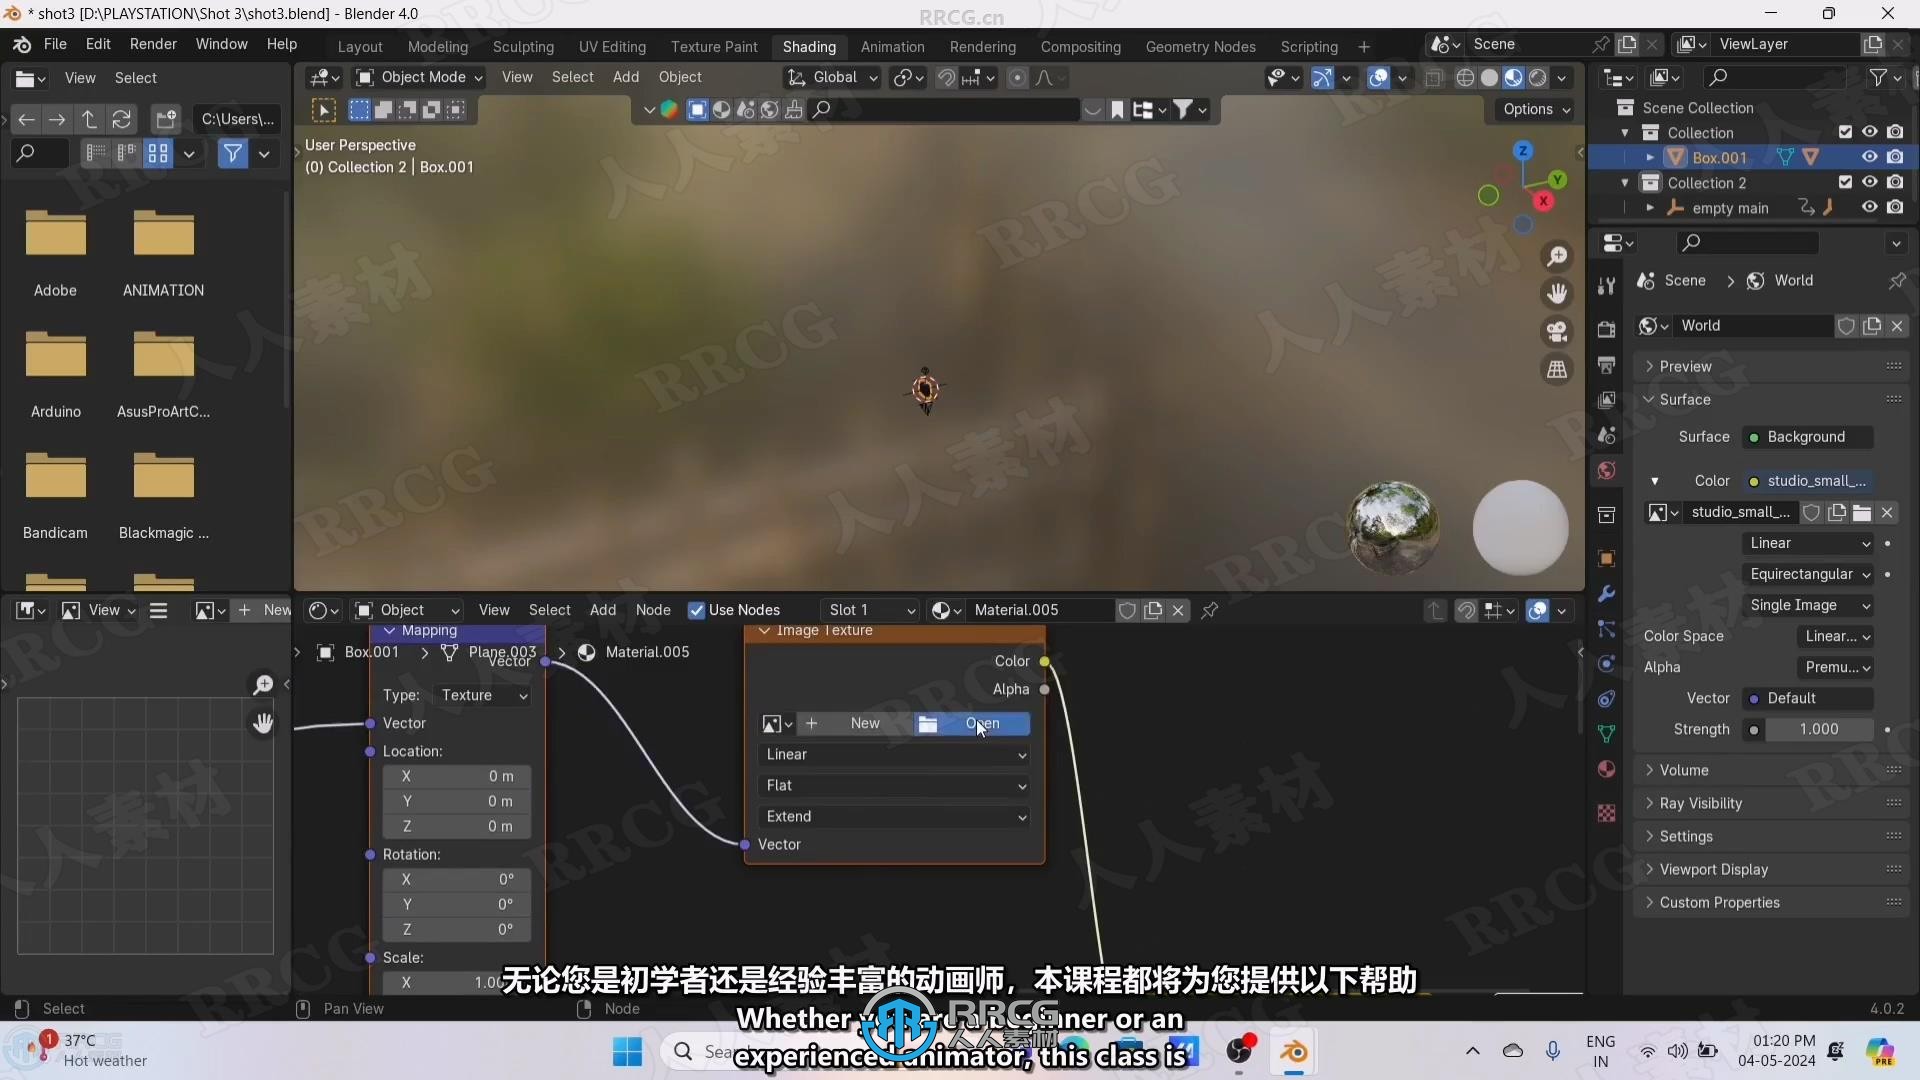Screen dimensions: 1920x1080
Task: Open the Flat projection dropdown in the Image Texture node
Action: click(x=895, y=786)
